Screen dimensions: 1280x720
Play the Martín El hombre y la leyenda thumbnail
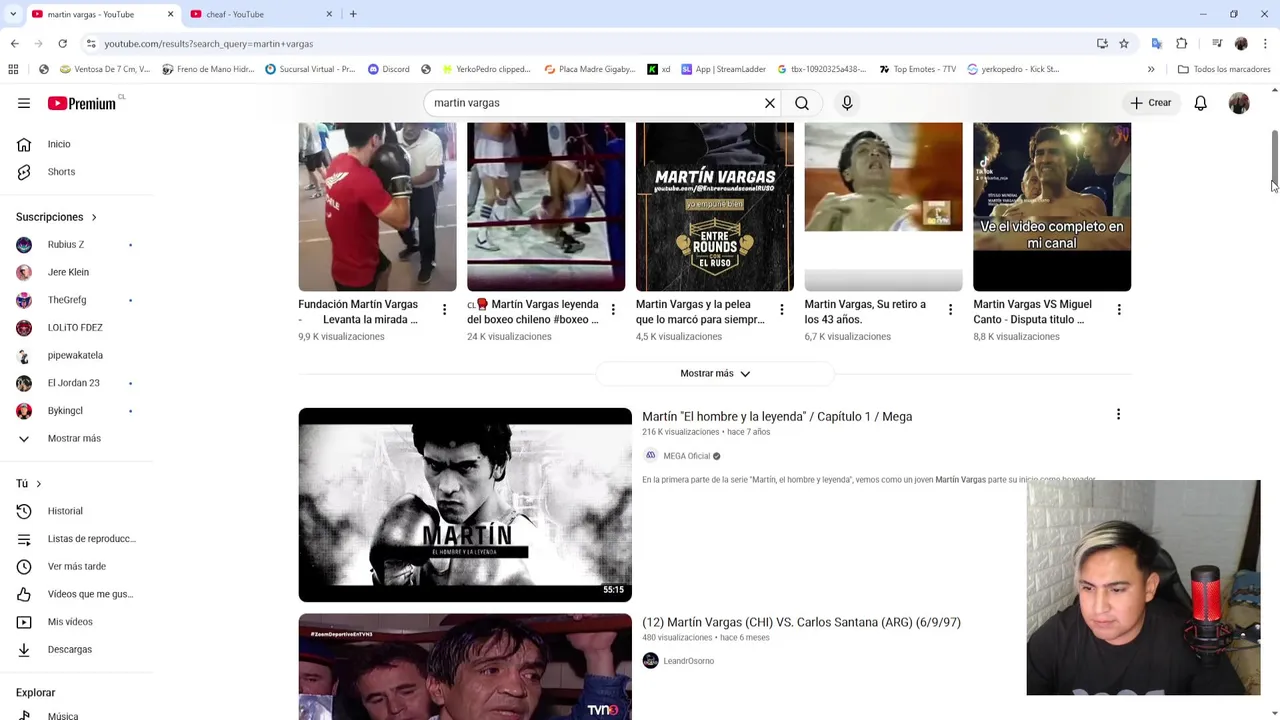465,505
